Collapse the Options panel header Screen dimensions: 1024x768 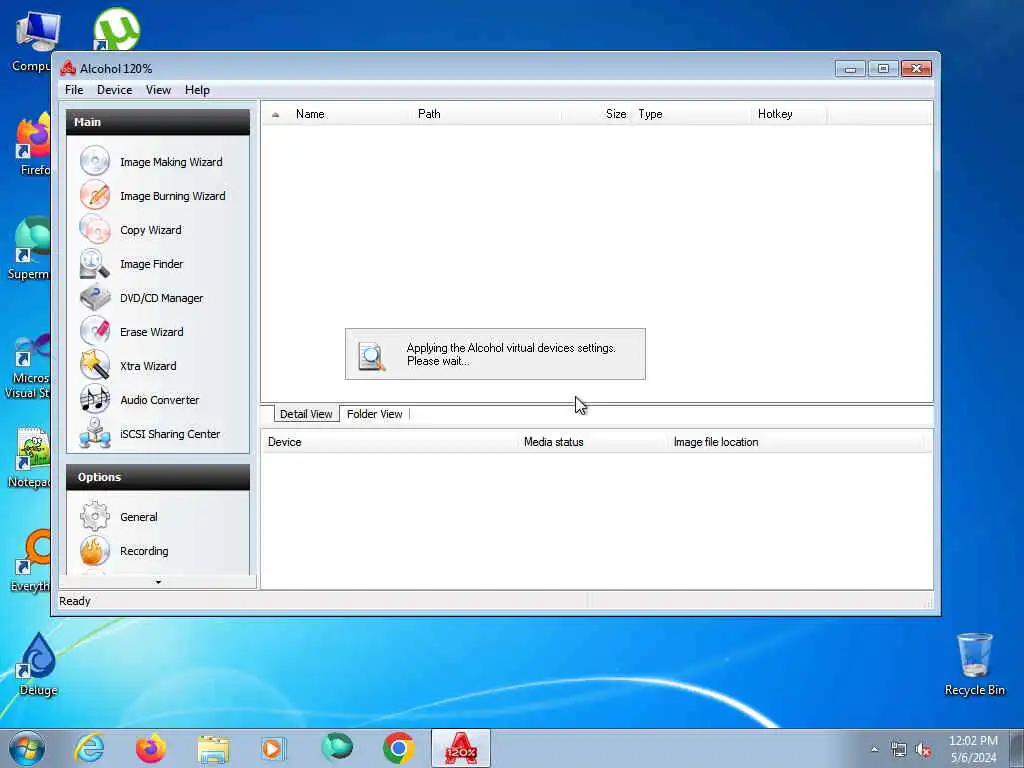[x=157, y=477]
